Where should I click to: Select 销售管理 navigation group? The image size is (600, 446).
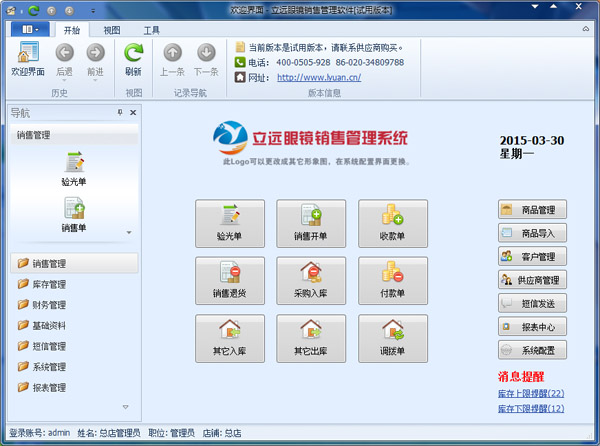(74, 263)
